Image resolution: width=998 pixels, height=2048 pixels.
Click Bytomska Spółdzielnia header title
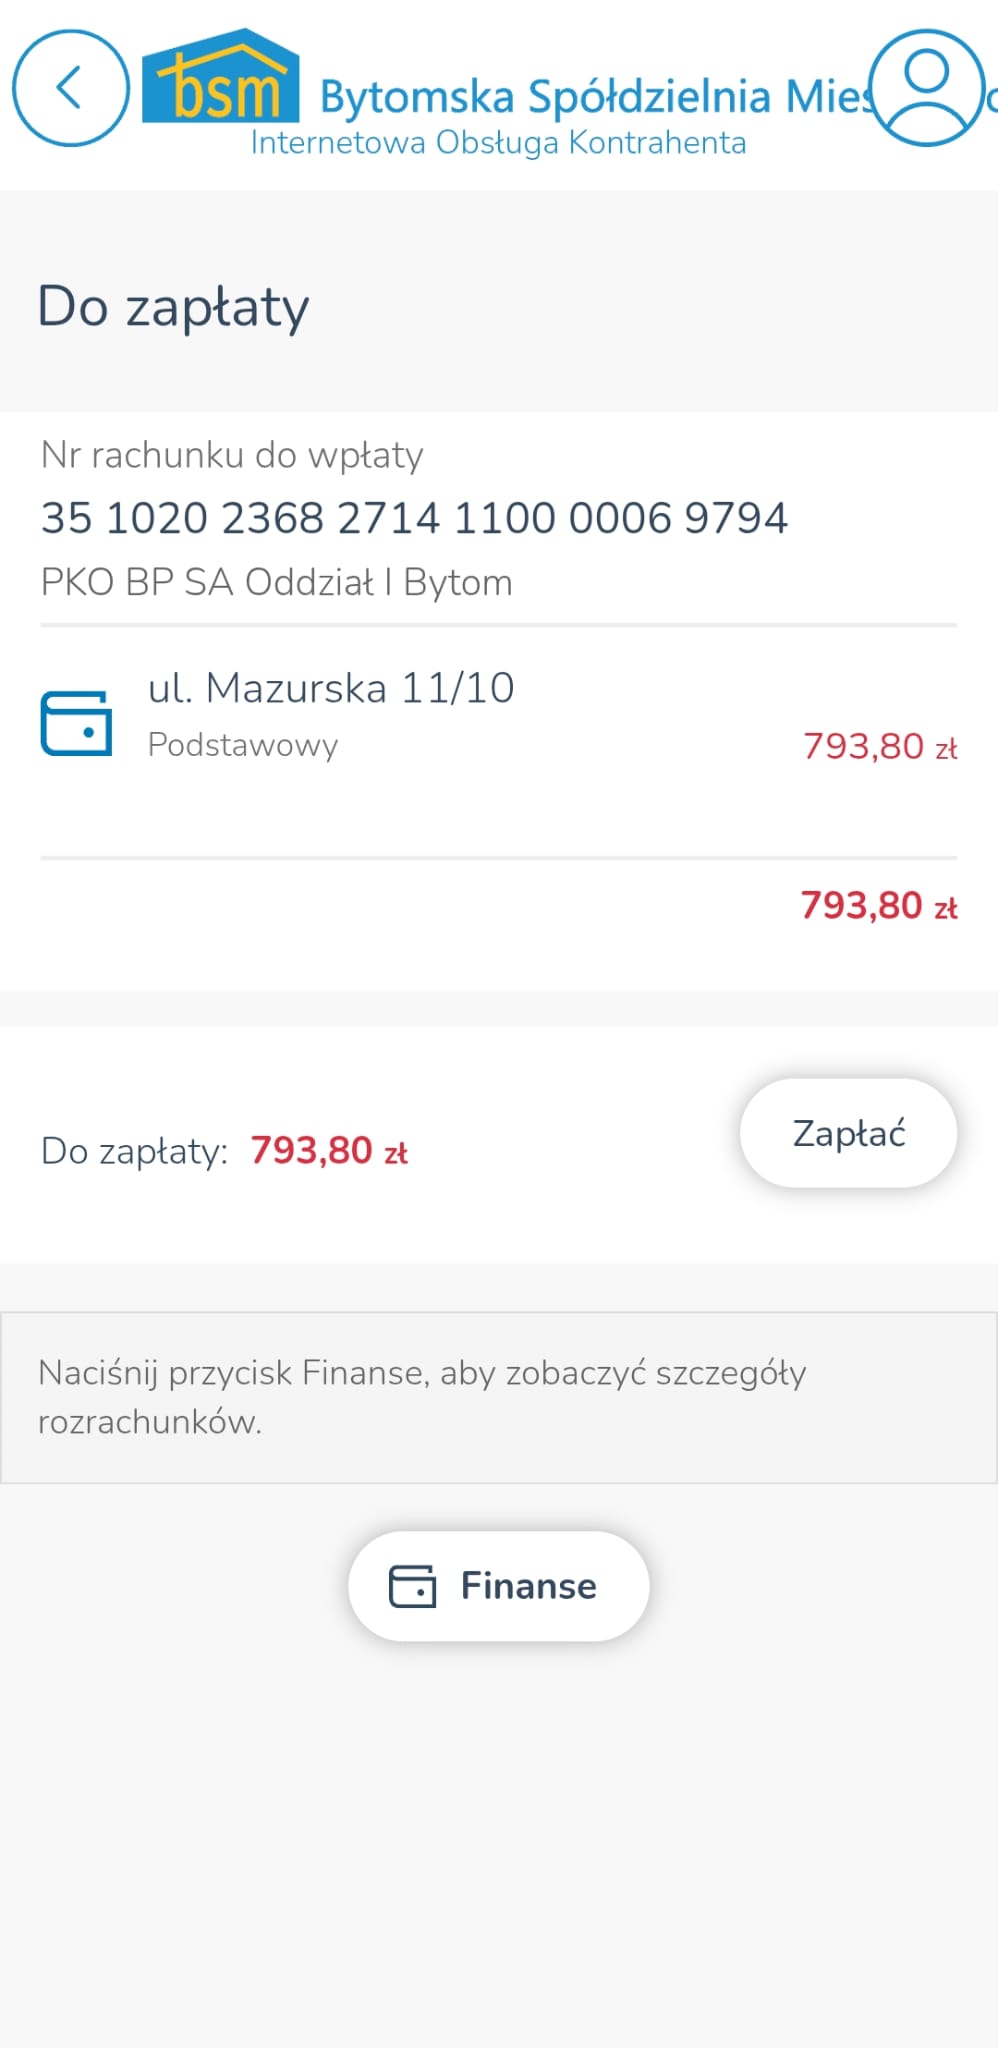click(x=595, y=97)
